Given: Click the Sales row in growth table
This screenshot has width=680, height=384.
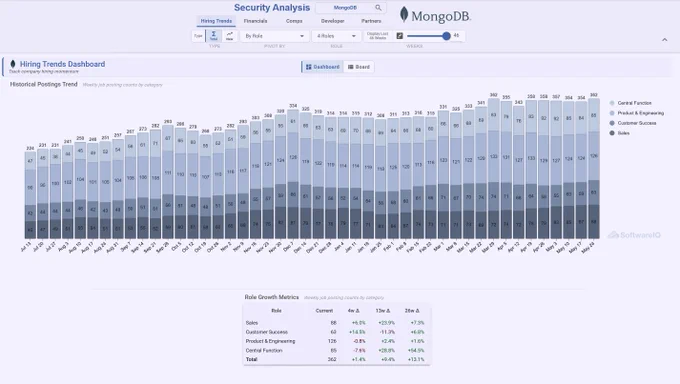Looking at the screenshot, I should [x=336, y=323].
